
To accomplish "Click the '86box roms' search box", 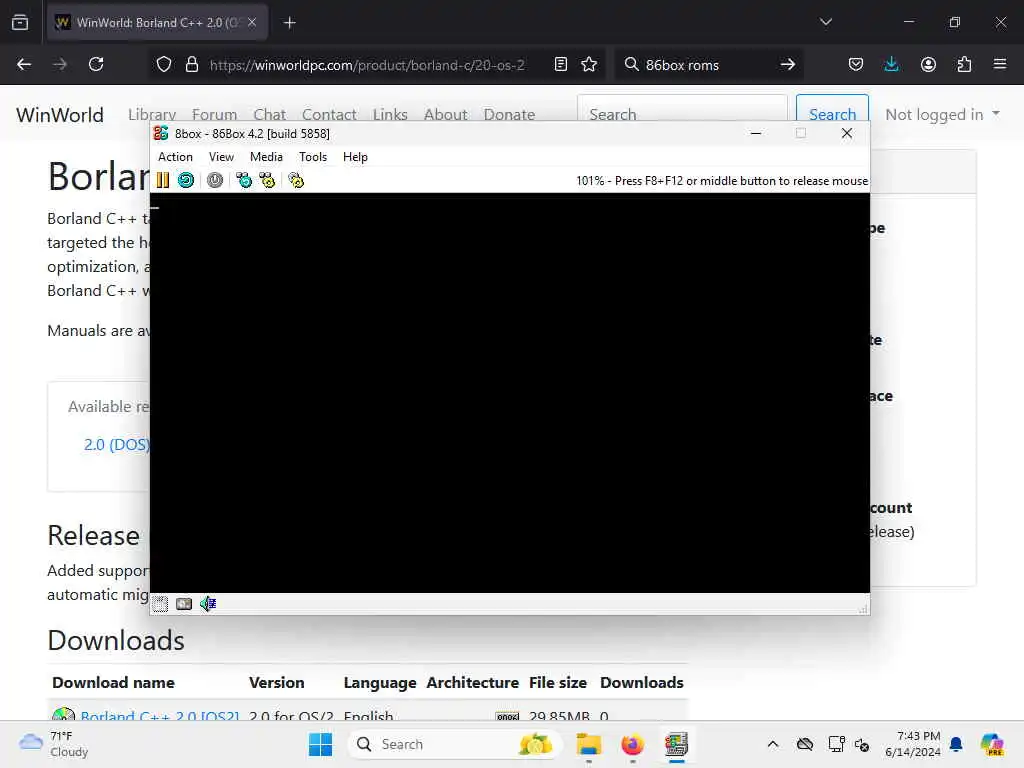I will pos(708,65).
